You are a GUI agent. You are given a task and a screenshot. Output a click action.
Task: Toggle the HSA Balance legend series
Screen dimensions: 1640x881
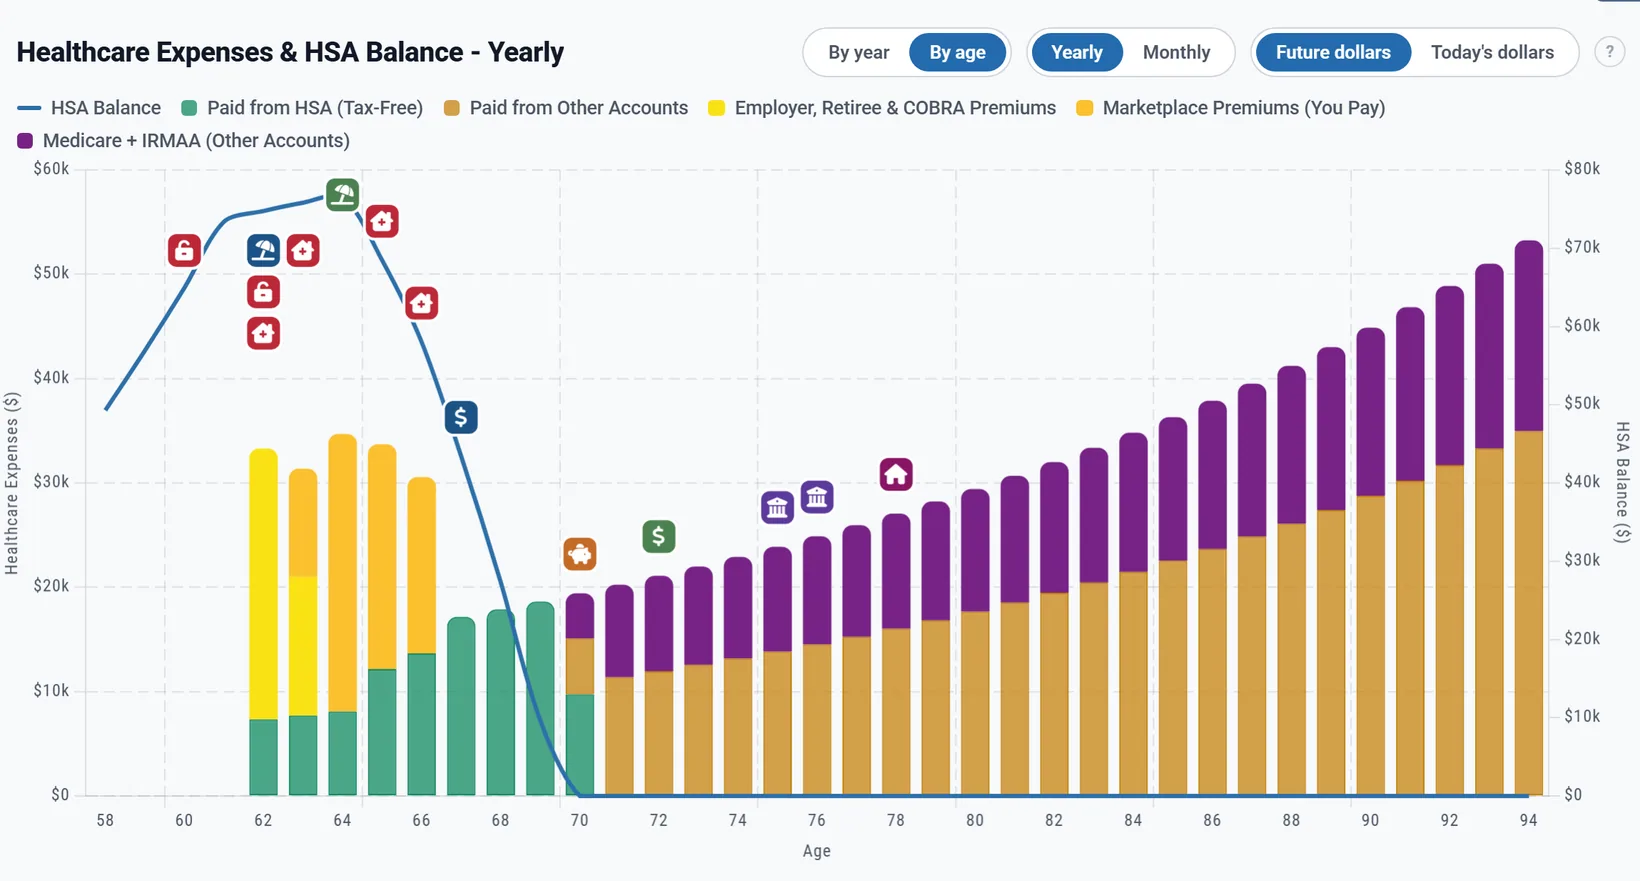89,108
